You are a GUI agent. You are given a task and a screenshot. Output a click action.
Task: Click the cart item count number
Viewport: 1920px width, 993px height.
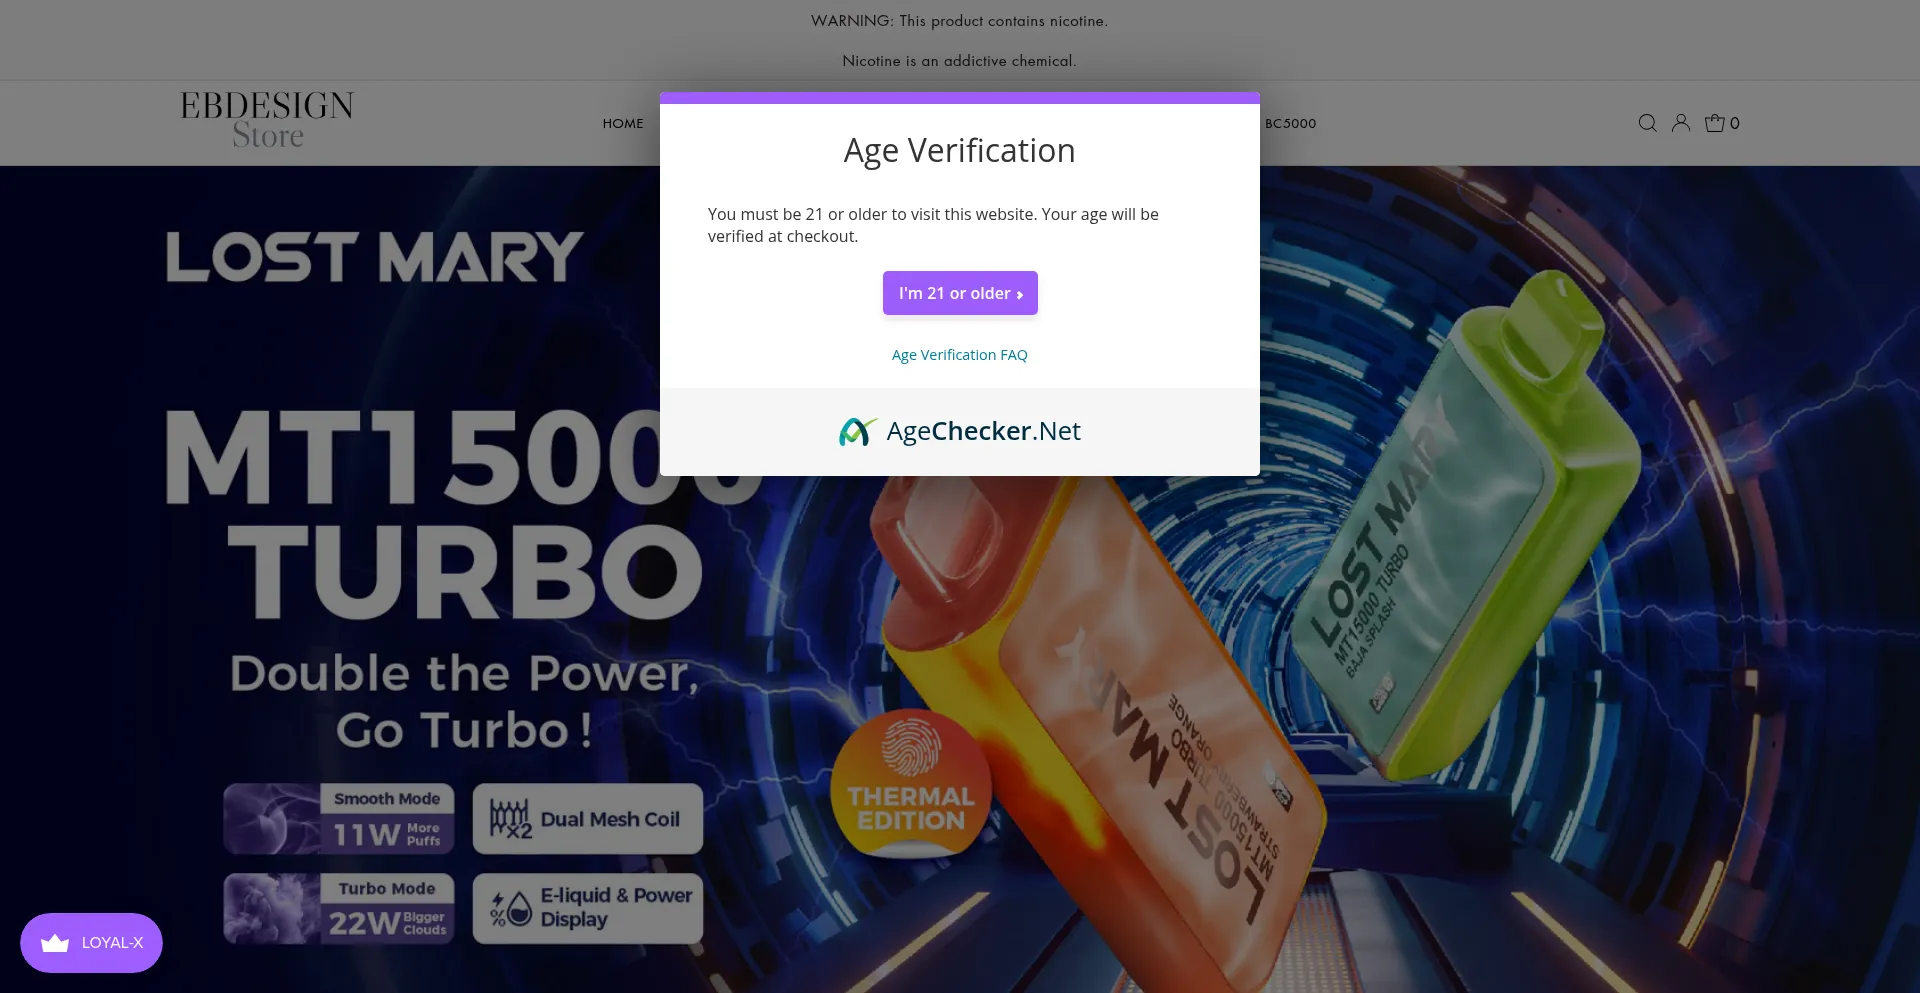point(1735,123)
